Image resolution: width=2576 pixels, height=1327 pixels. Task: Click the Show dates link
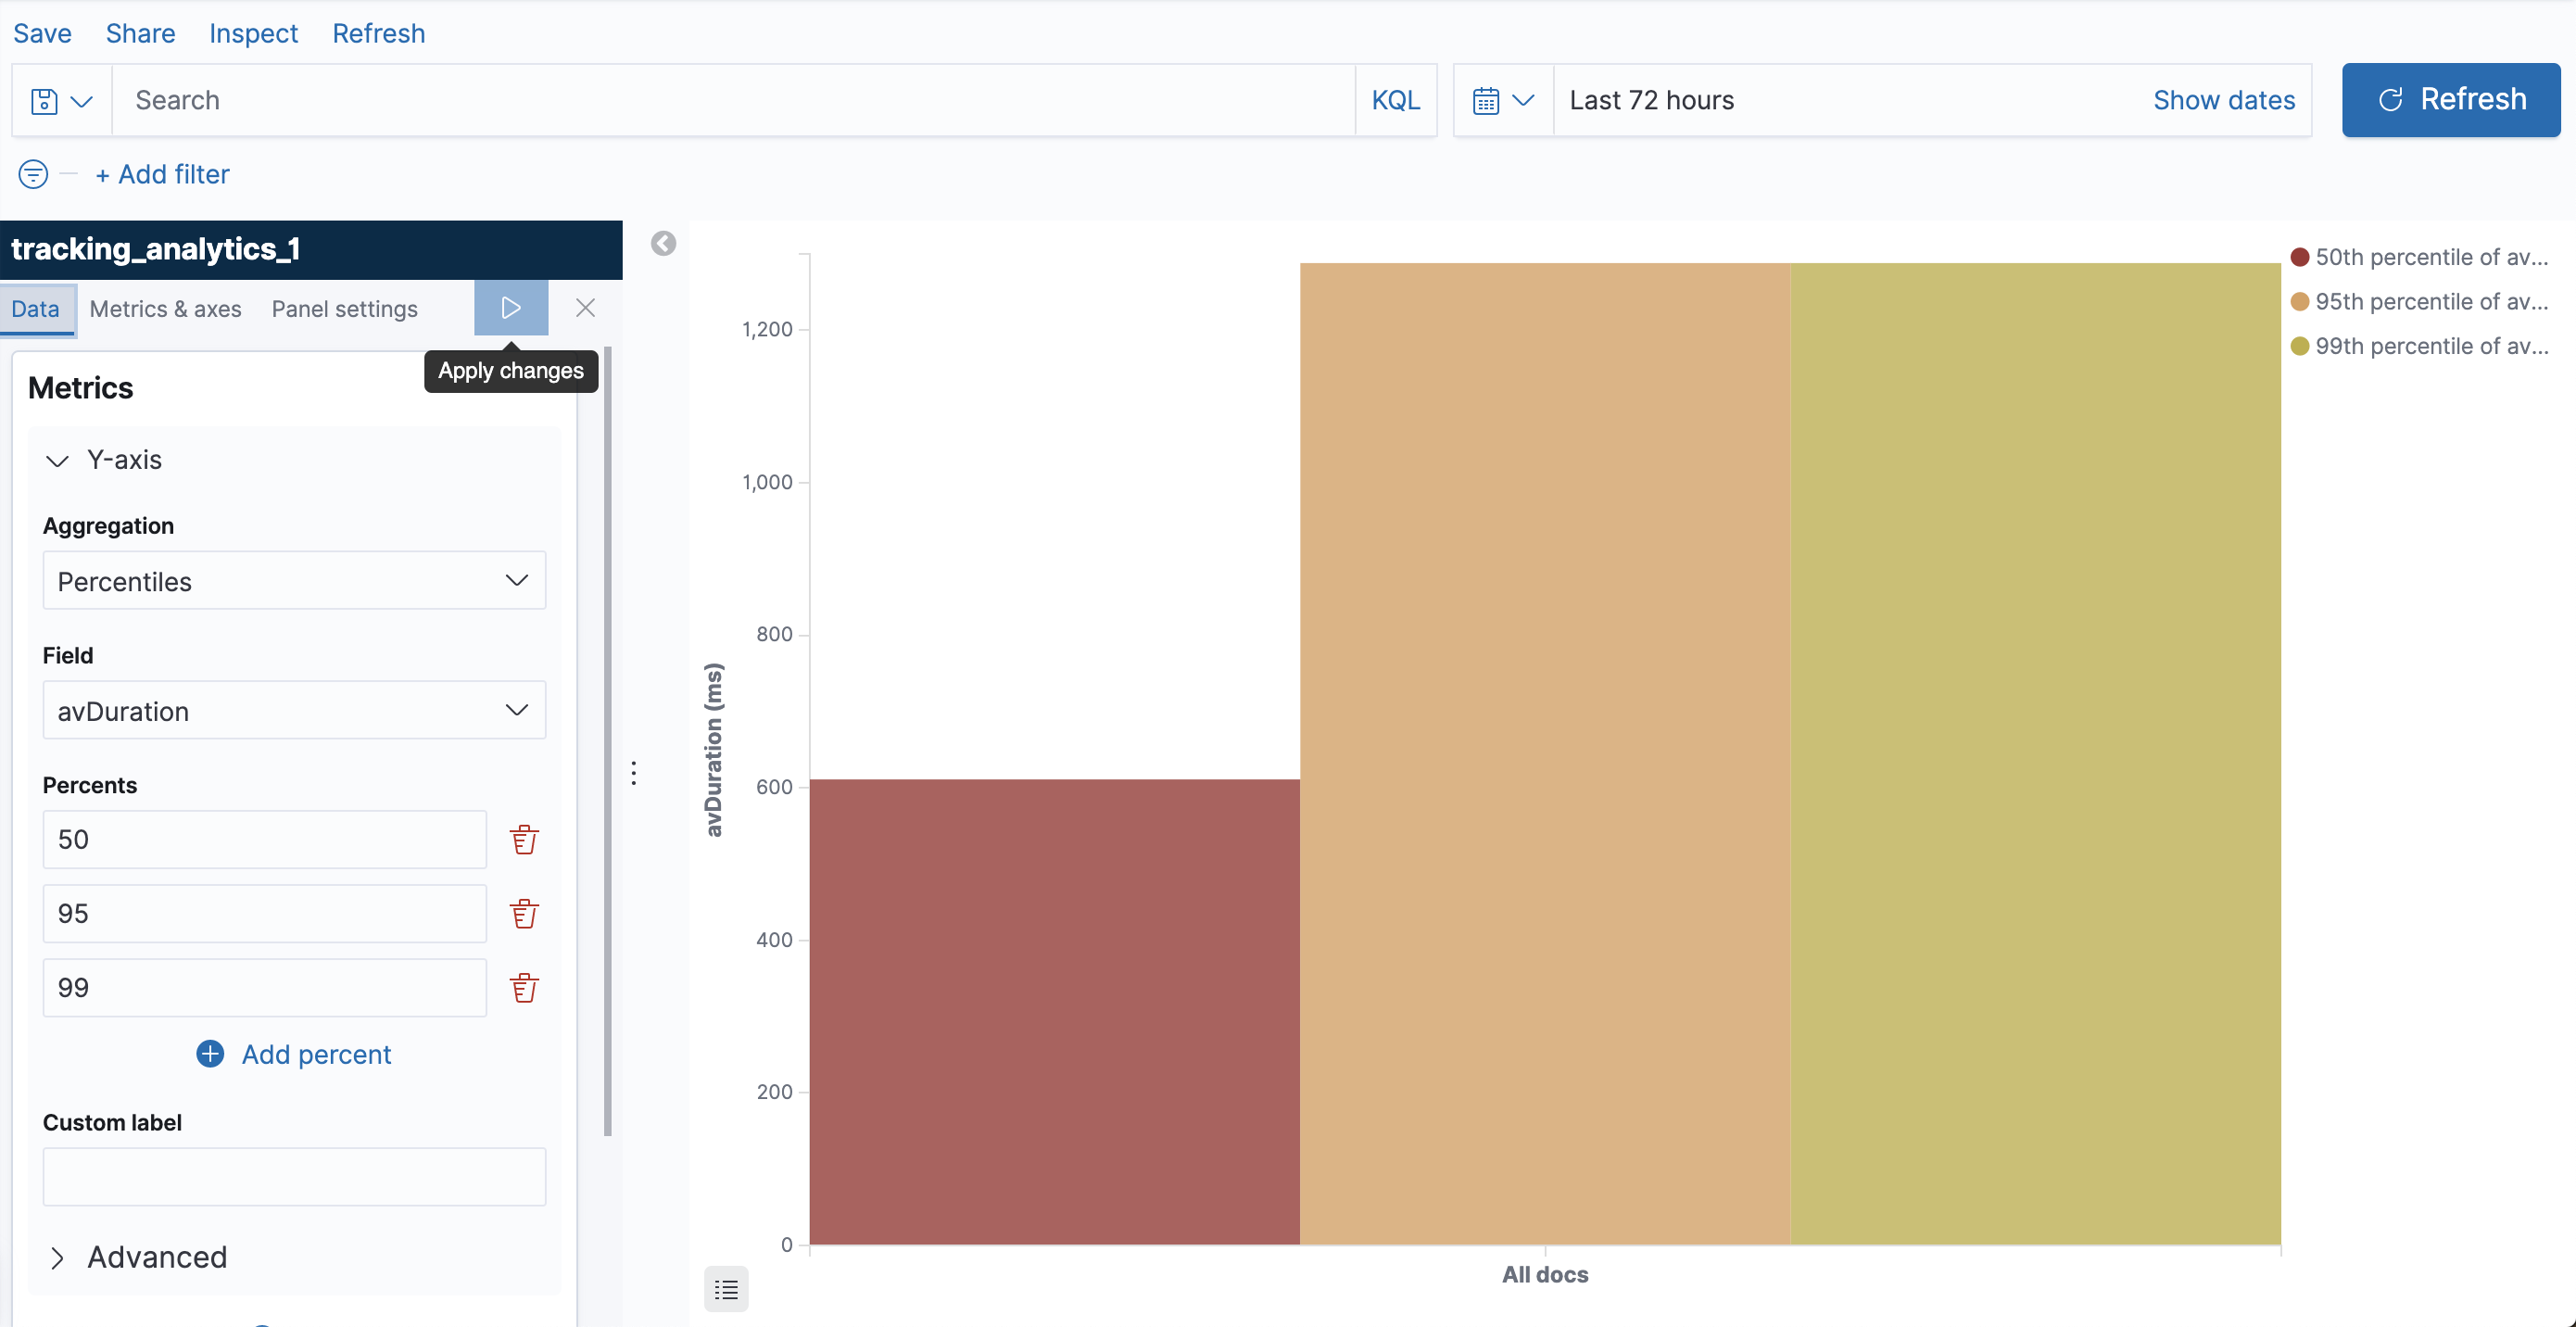tap(2223, 100)
